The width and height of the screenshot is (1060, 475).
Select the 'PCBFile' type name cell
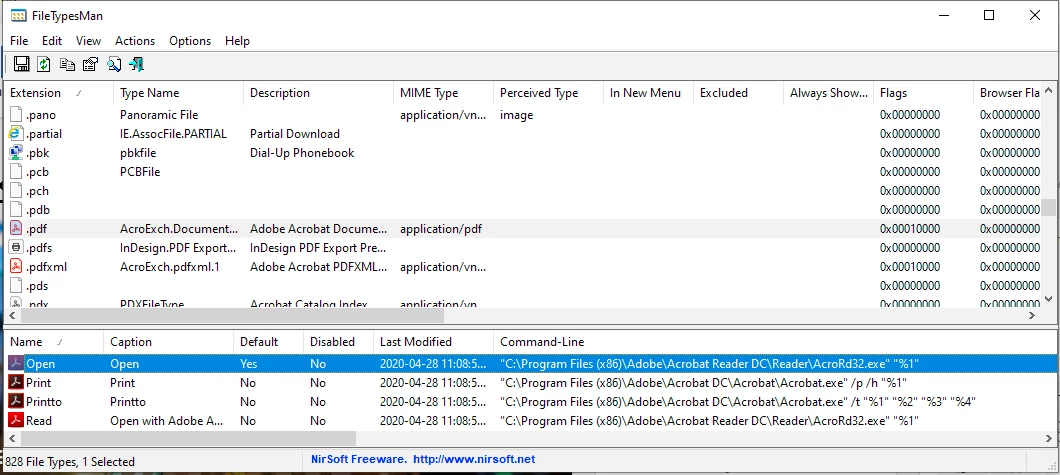click(140, 172)
